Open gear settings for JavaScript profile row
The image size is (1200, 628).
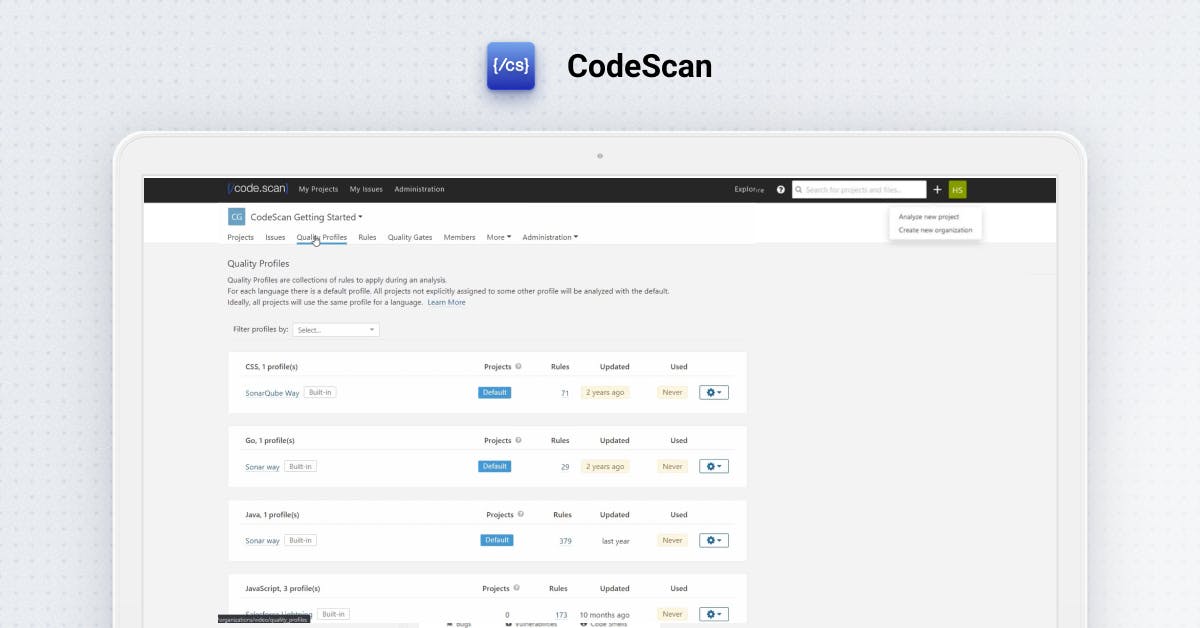pos(713,614)
